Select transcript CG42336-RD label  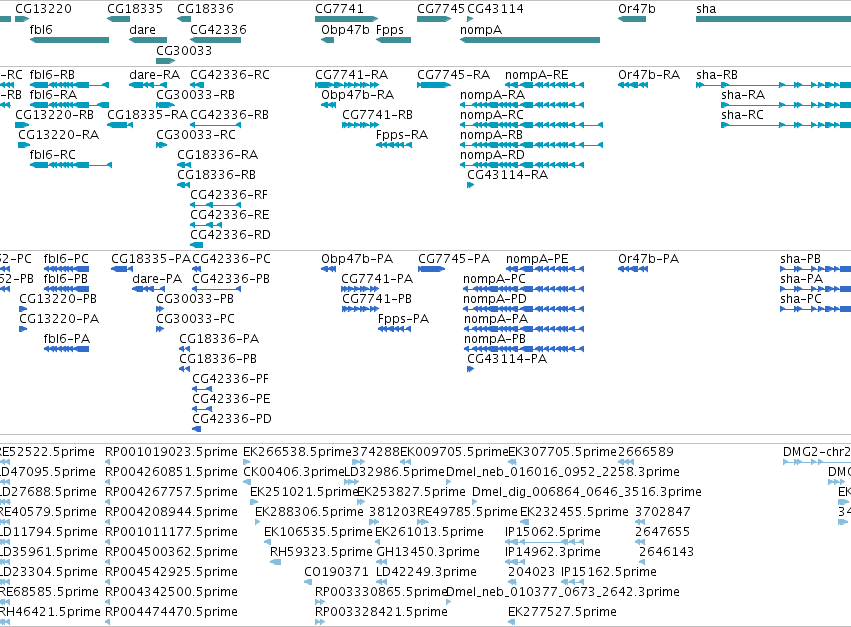point(230,235)
